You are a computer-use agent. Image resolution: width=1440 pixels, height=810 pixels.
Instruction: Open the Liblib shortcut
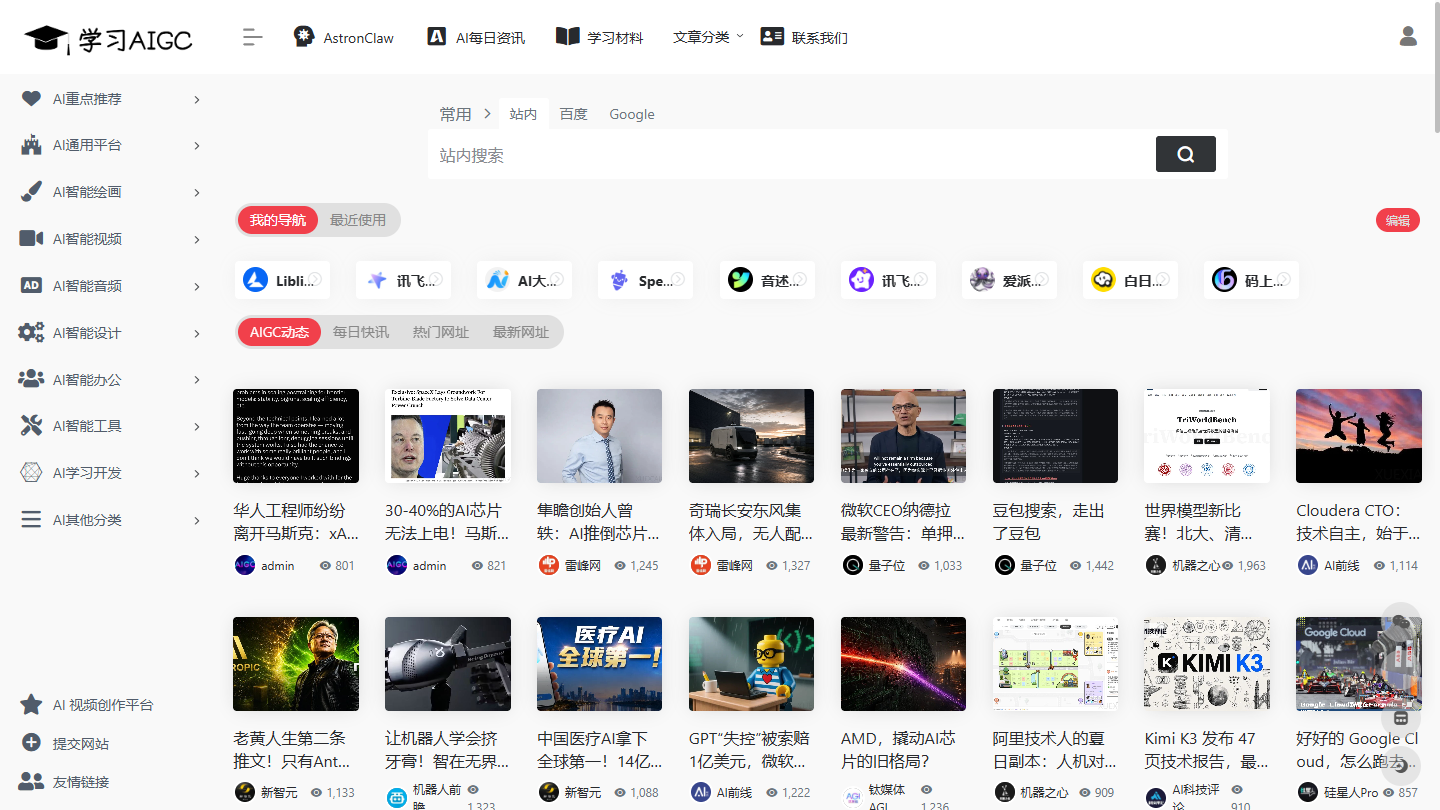coord(282,280)
